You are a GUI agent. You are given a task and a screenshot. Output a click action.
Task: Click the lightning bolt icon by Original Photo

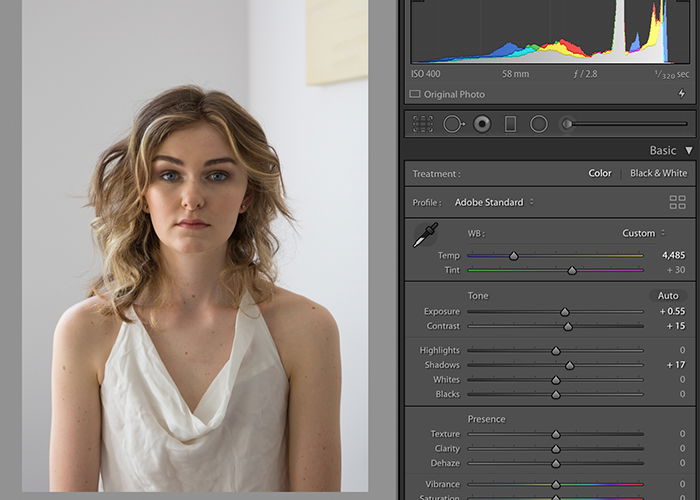click(x=681, y=94)
